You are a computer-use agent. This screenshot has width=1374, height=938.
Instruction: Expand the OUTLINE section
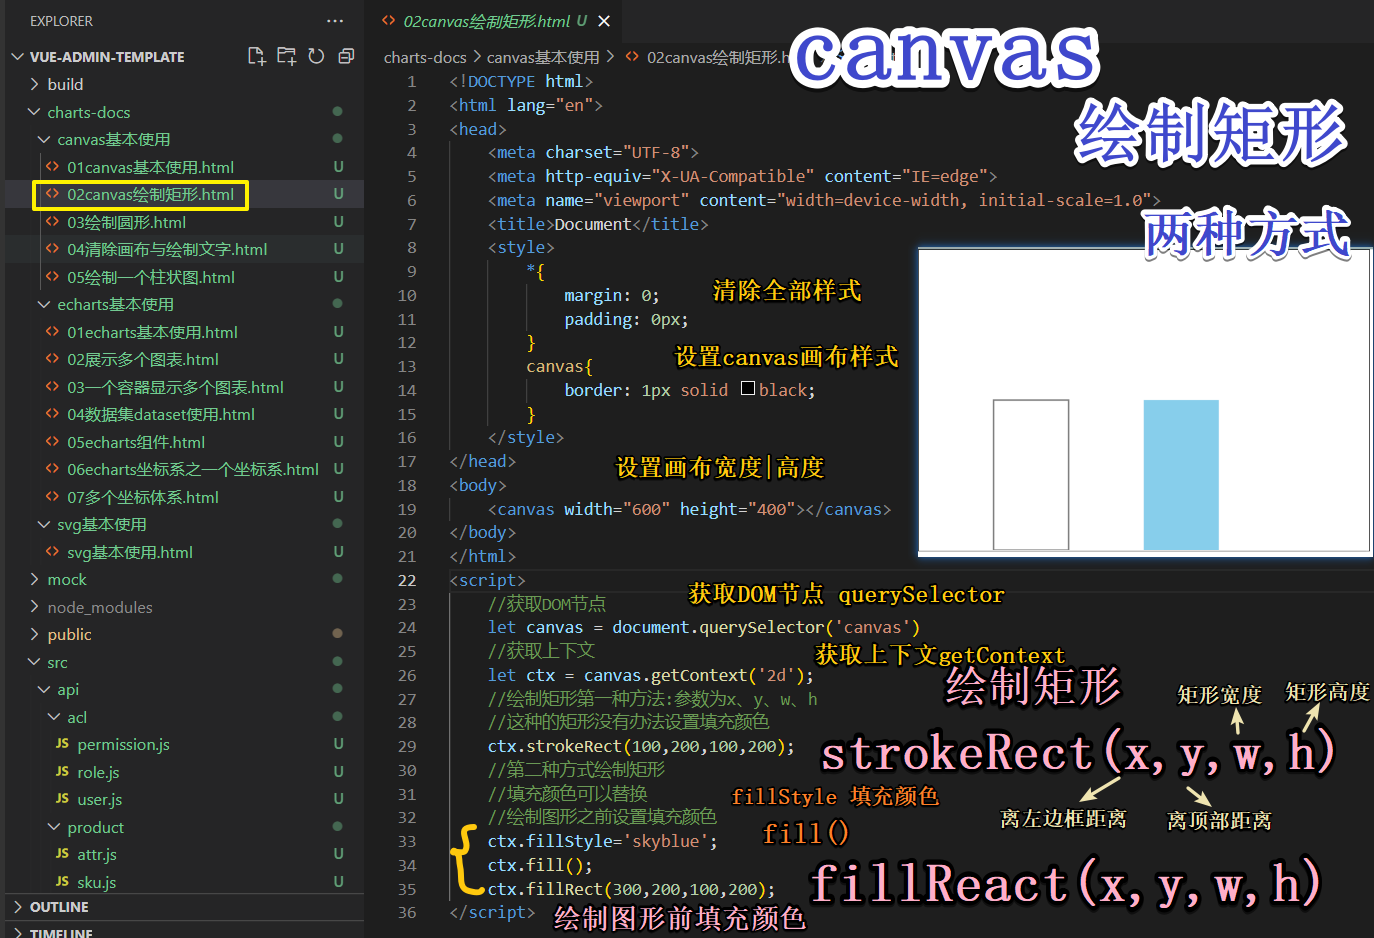60,907
